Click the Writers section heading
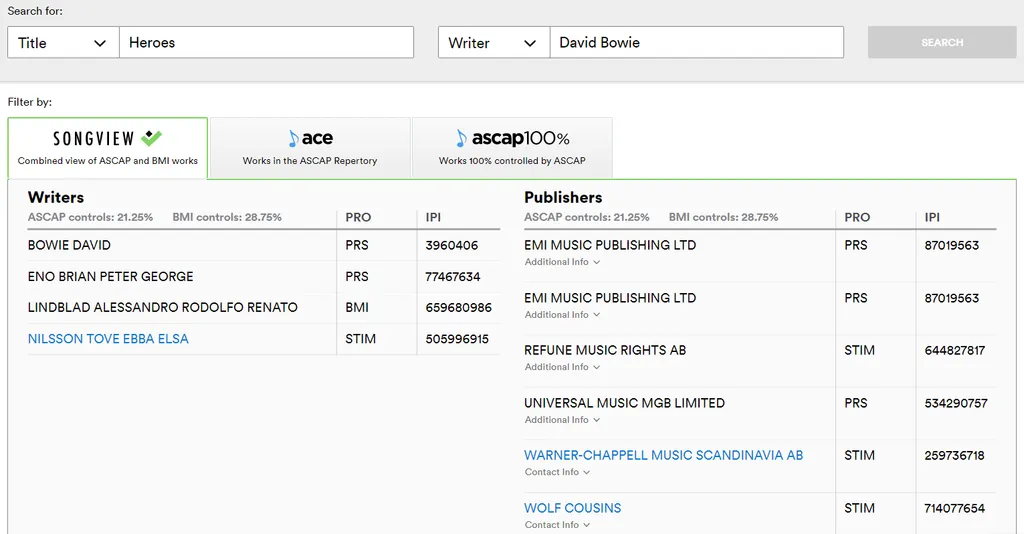The image size is (1024, 534). click(x=56, y=197)
